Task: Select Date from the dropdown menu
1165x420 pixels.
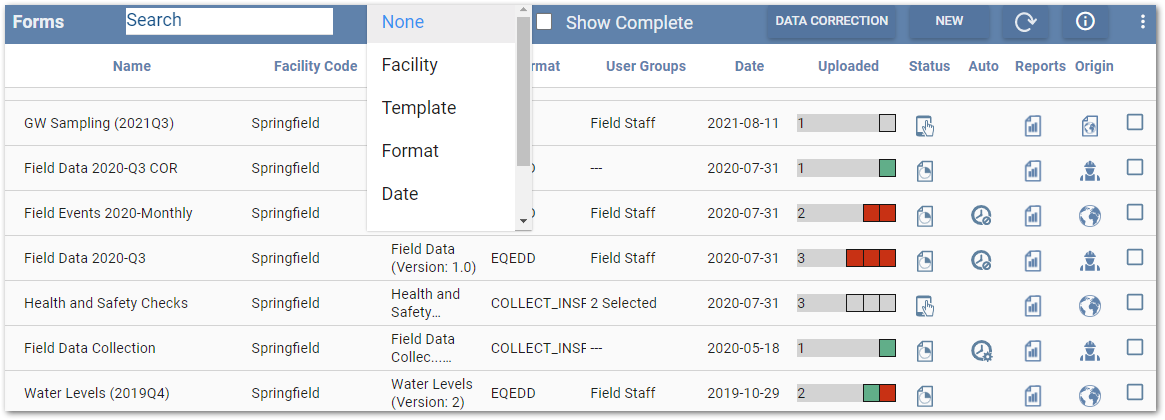Action: point(400,194)
